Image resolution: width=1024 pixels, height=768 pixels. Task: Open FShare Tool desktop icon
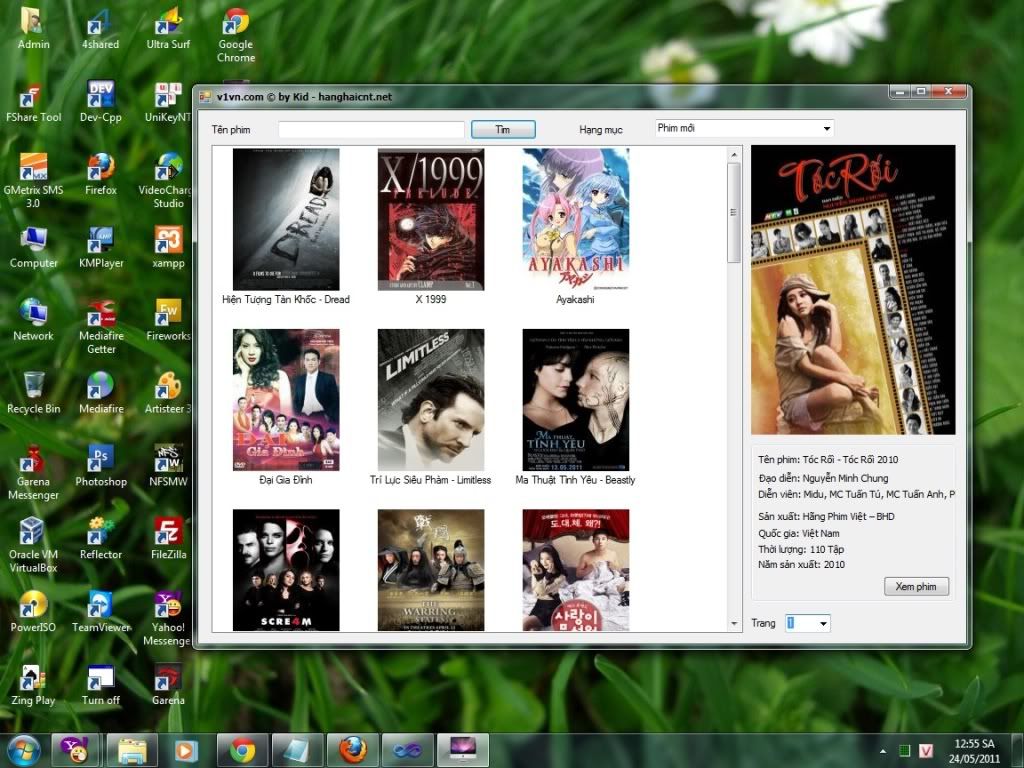coord(33,102)
